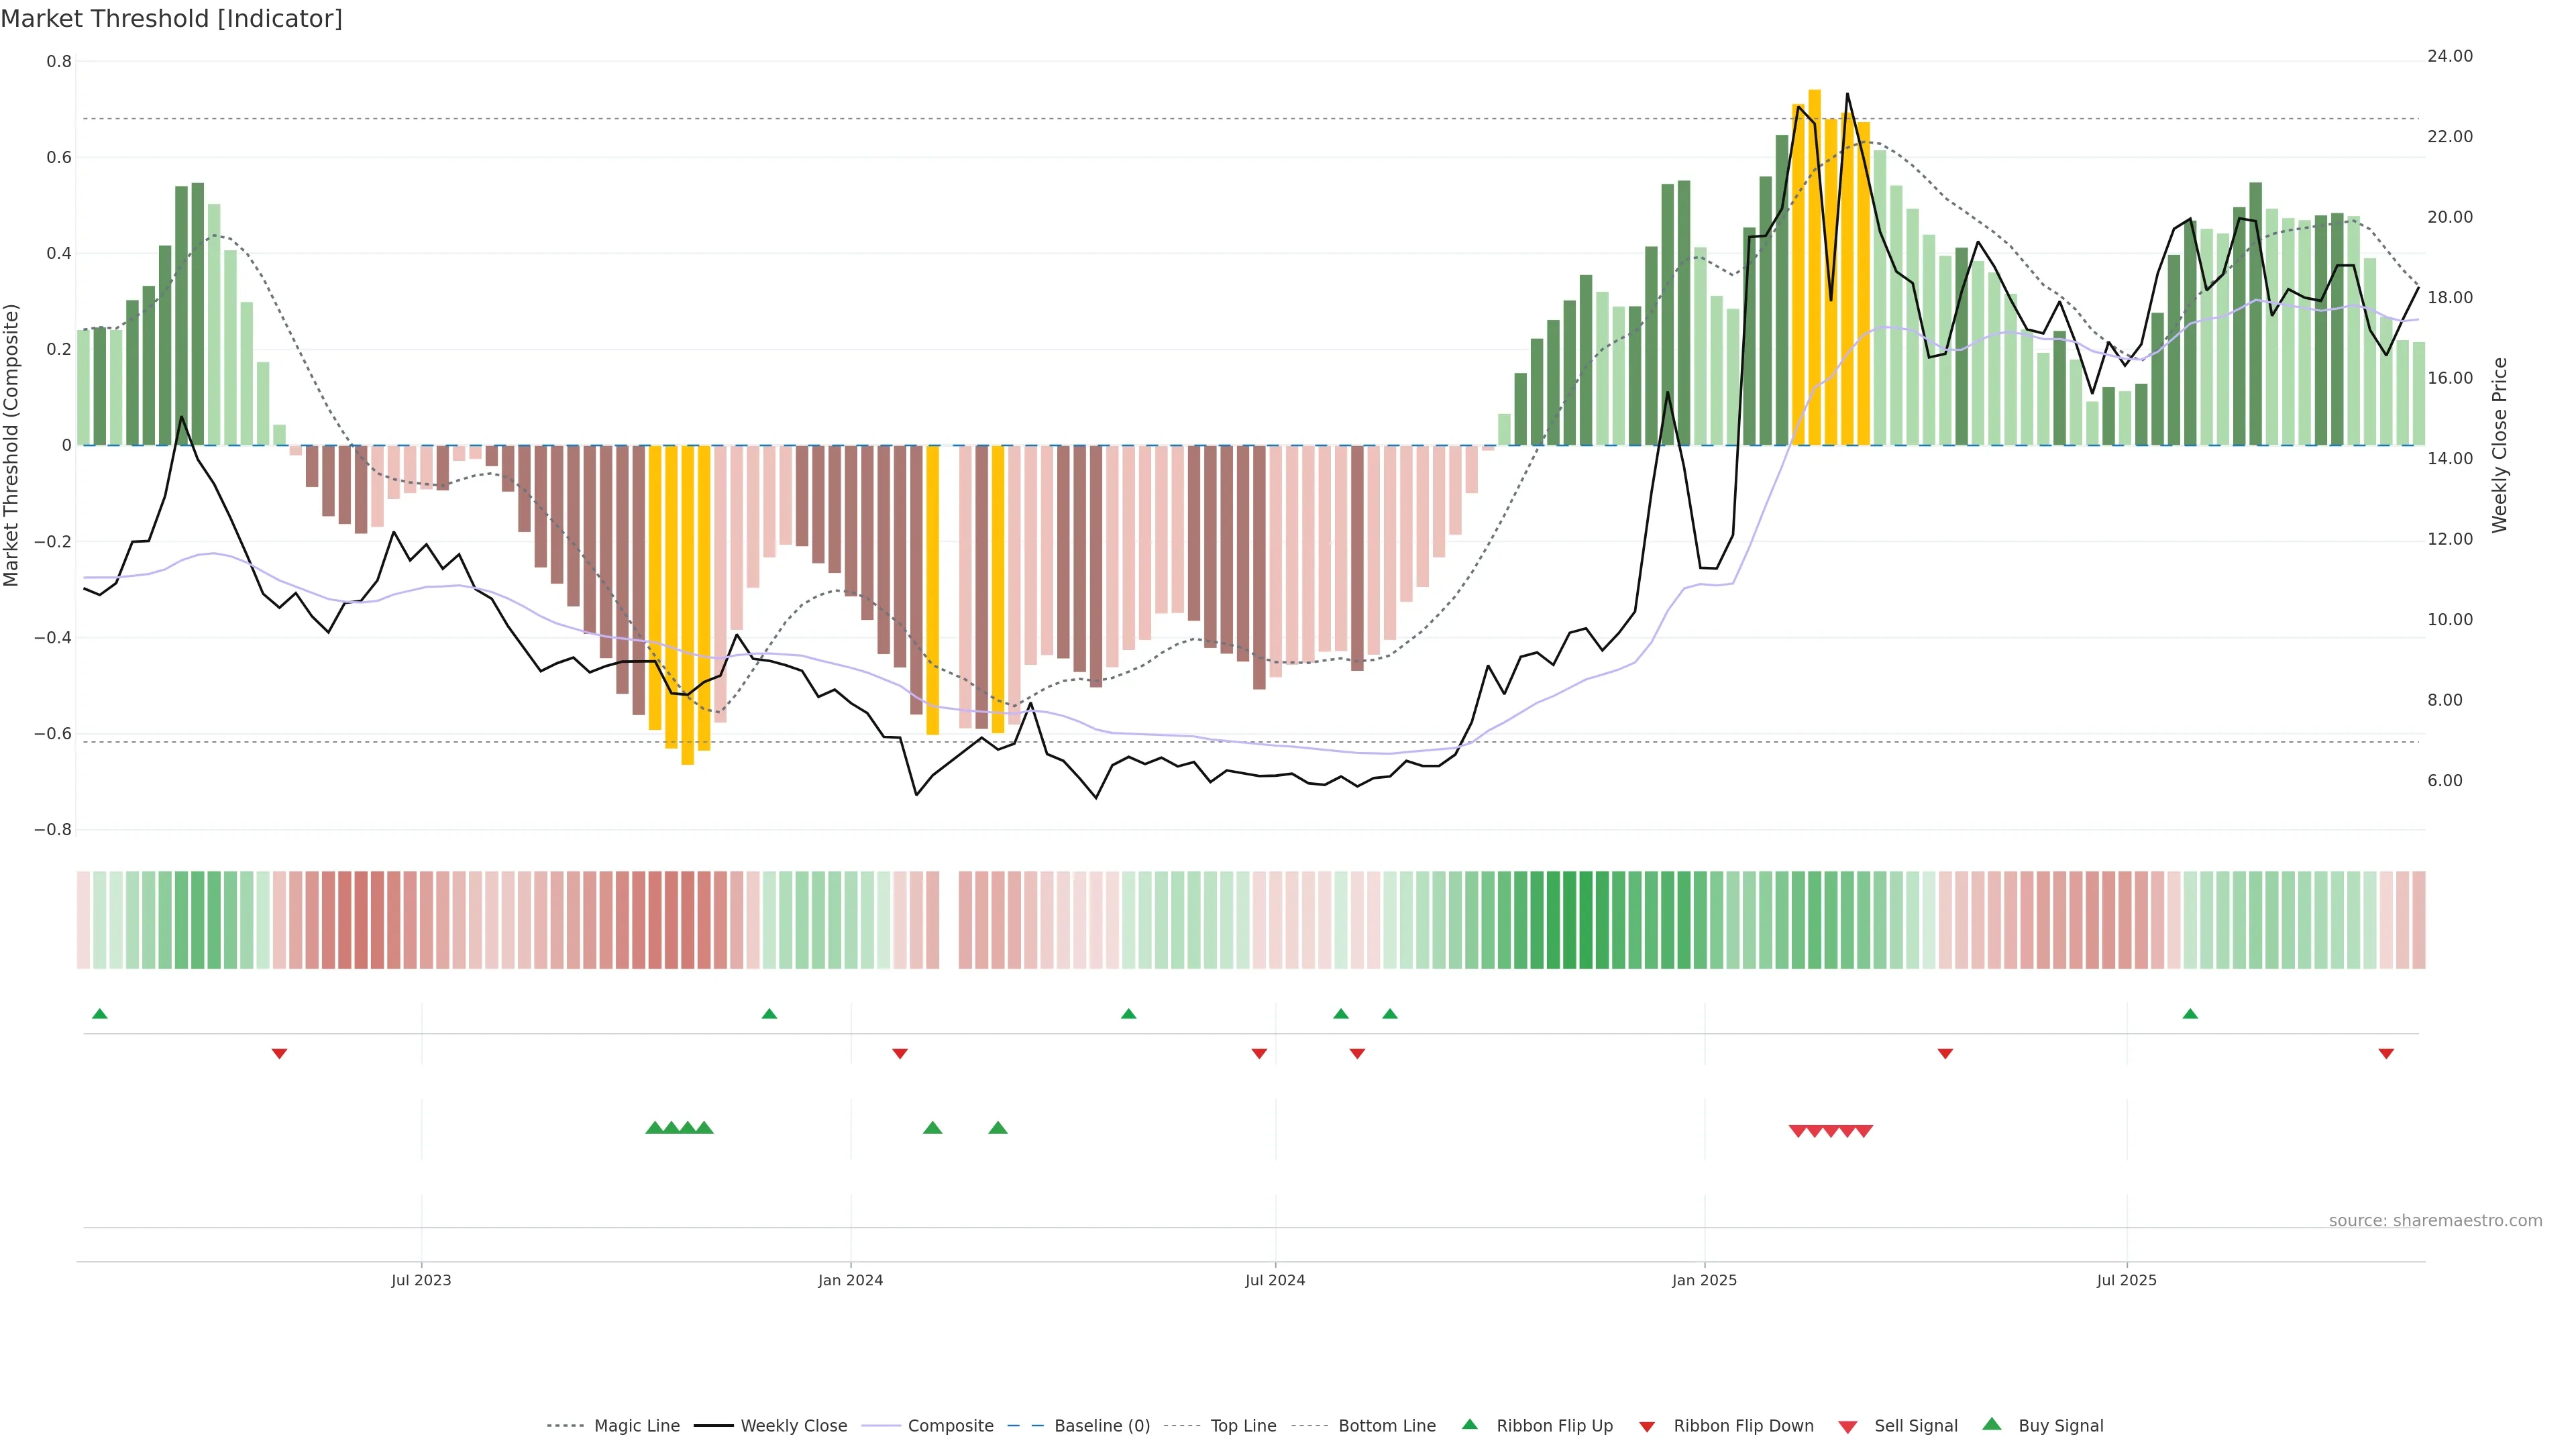Click the Ribbon Flip Down legend icon
Viewport: 2576px width, 1449px height.
coord(1647,1426)
